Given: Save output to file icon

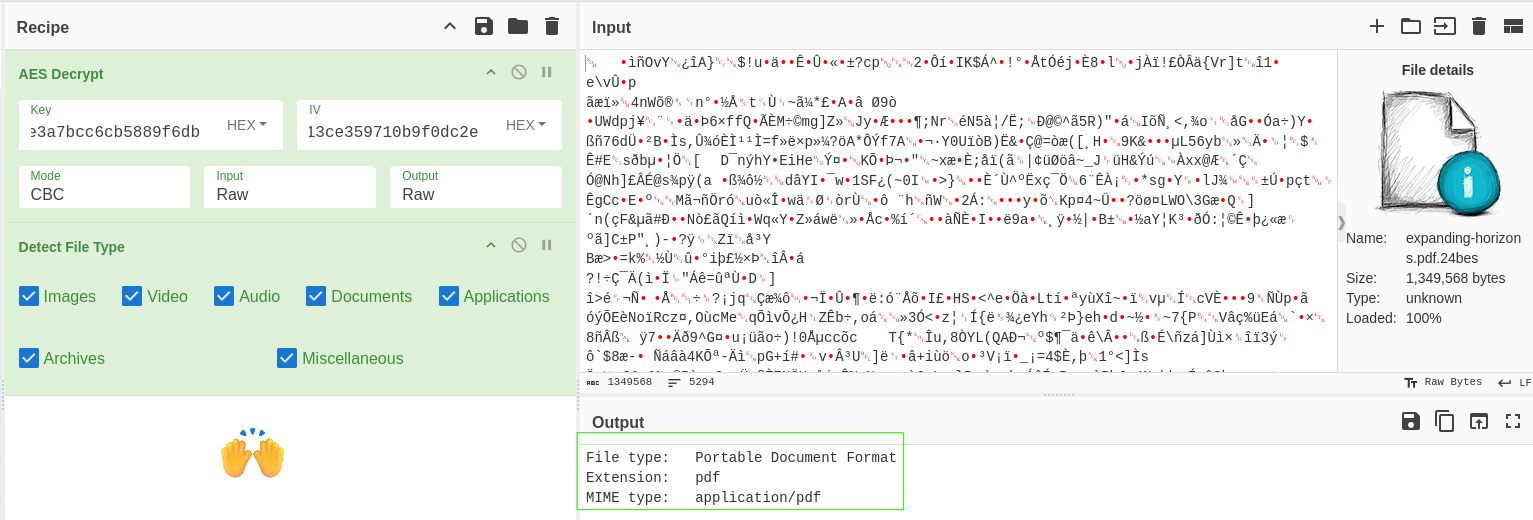Looking at the screenshot, I should [1411, 421].
